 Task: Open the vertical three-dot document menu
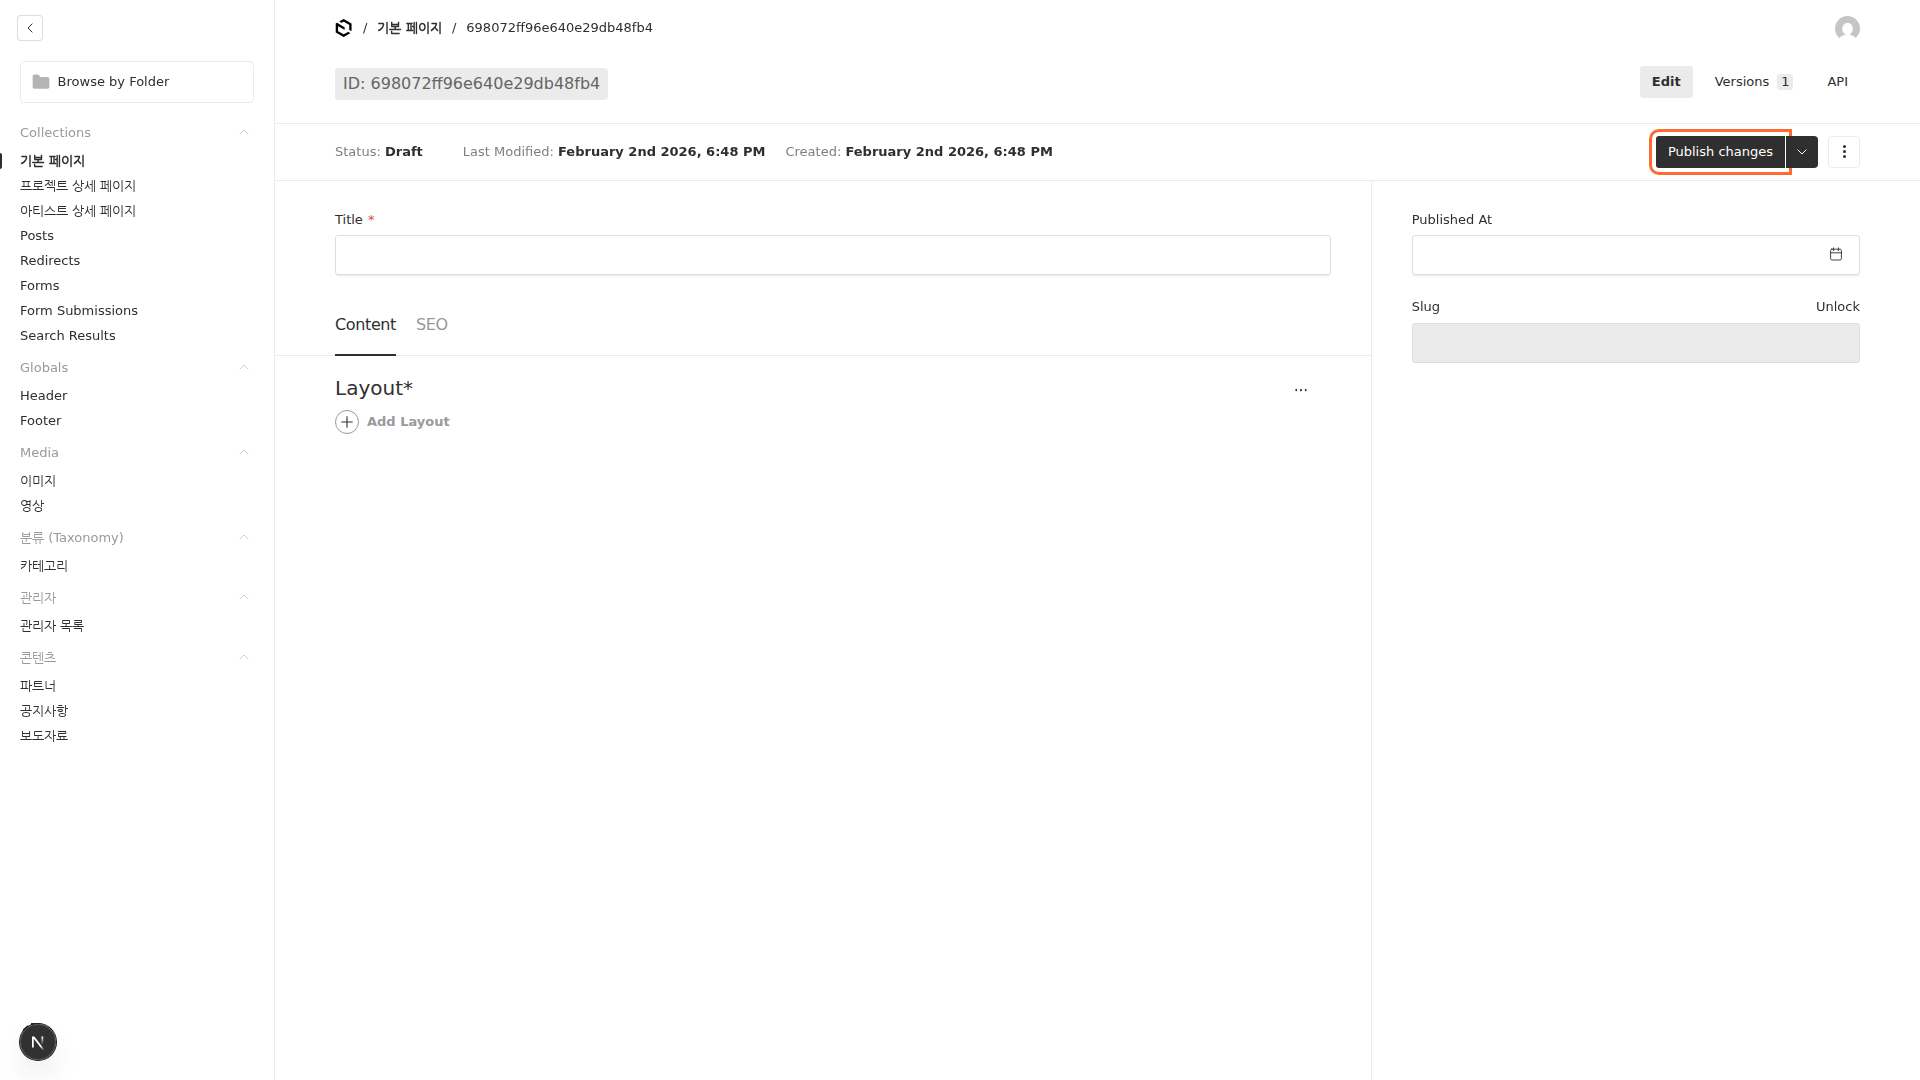click(x=1844, y=152)
